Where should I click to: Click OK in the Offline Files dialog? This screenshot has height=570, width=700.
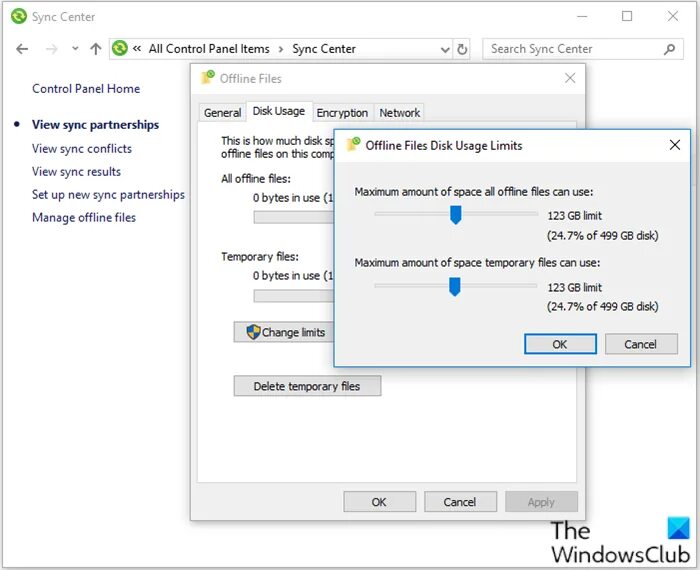point(379,502)
